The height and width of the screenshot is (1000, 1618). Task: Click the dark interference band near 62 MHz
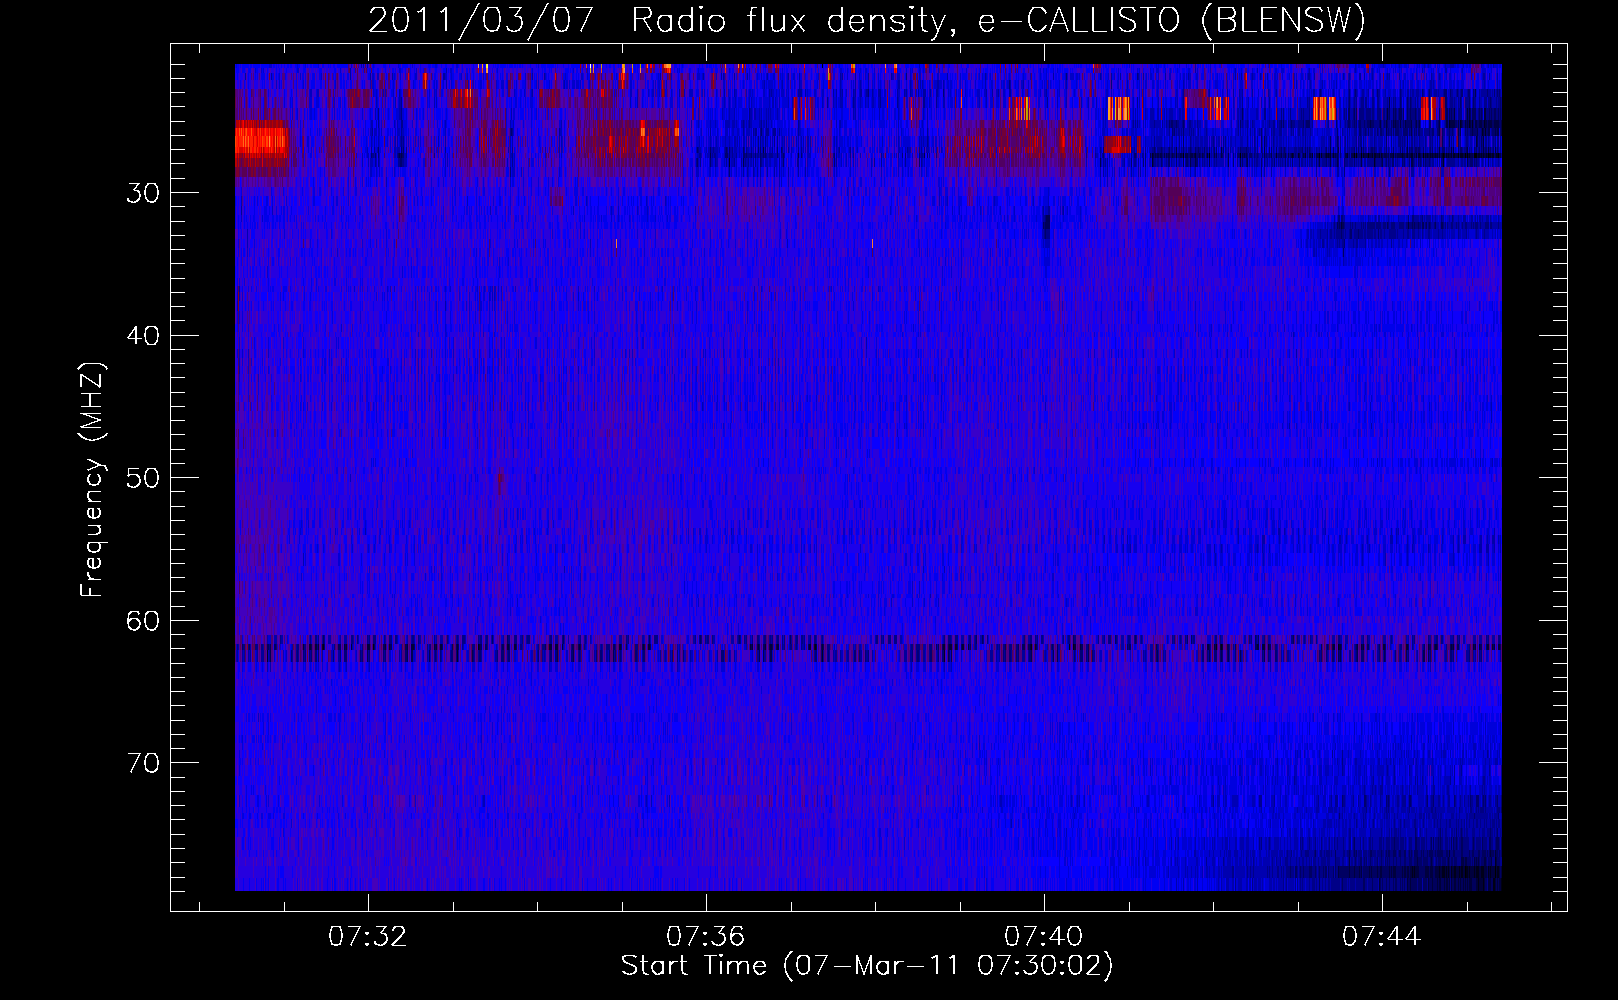pos(868,648)
